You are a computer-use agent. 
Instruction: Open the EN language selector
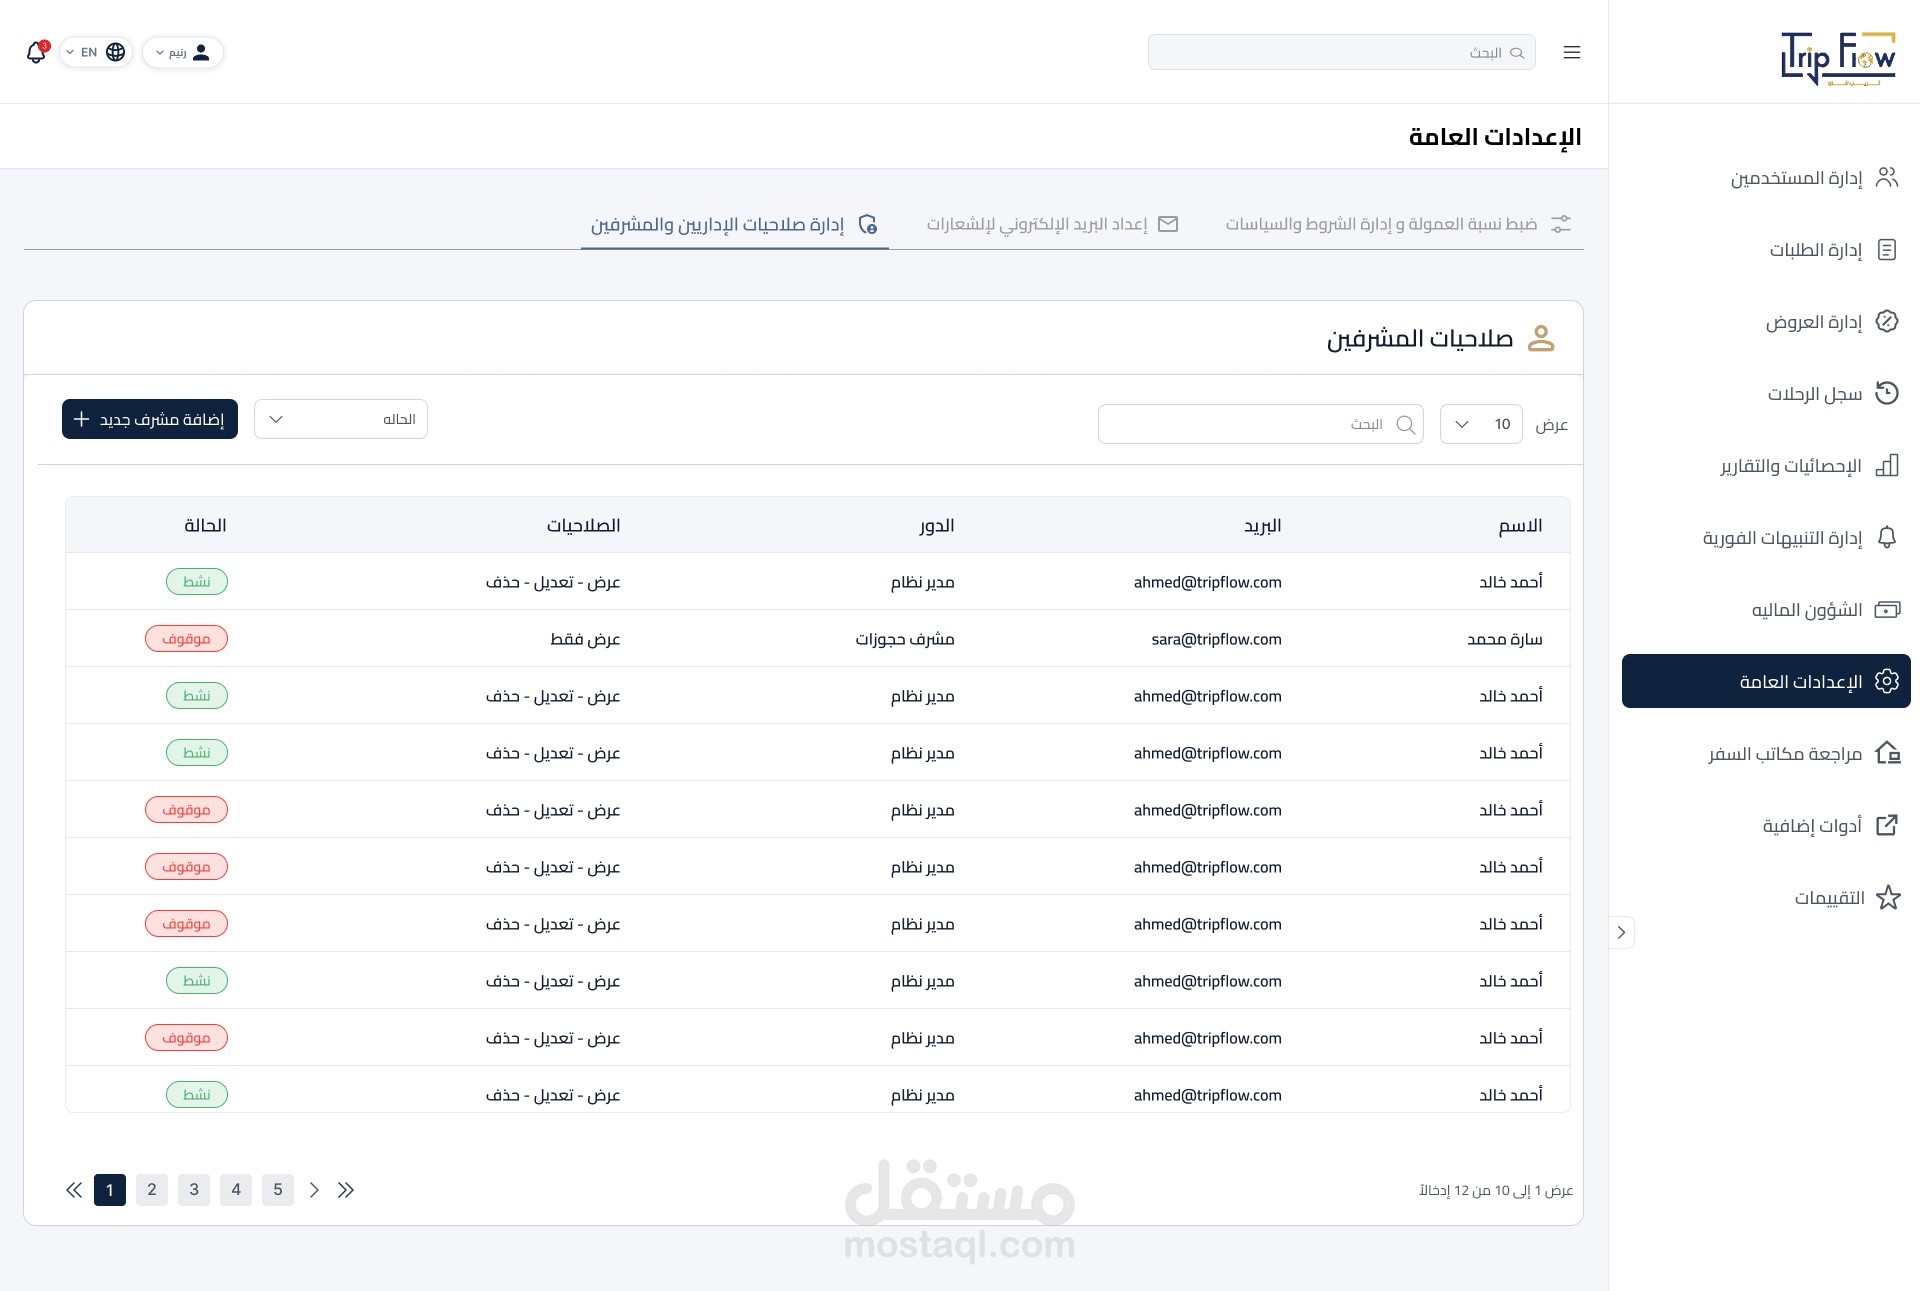click(x=96, y=52)
